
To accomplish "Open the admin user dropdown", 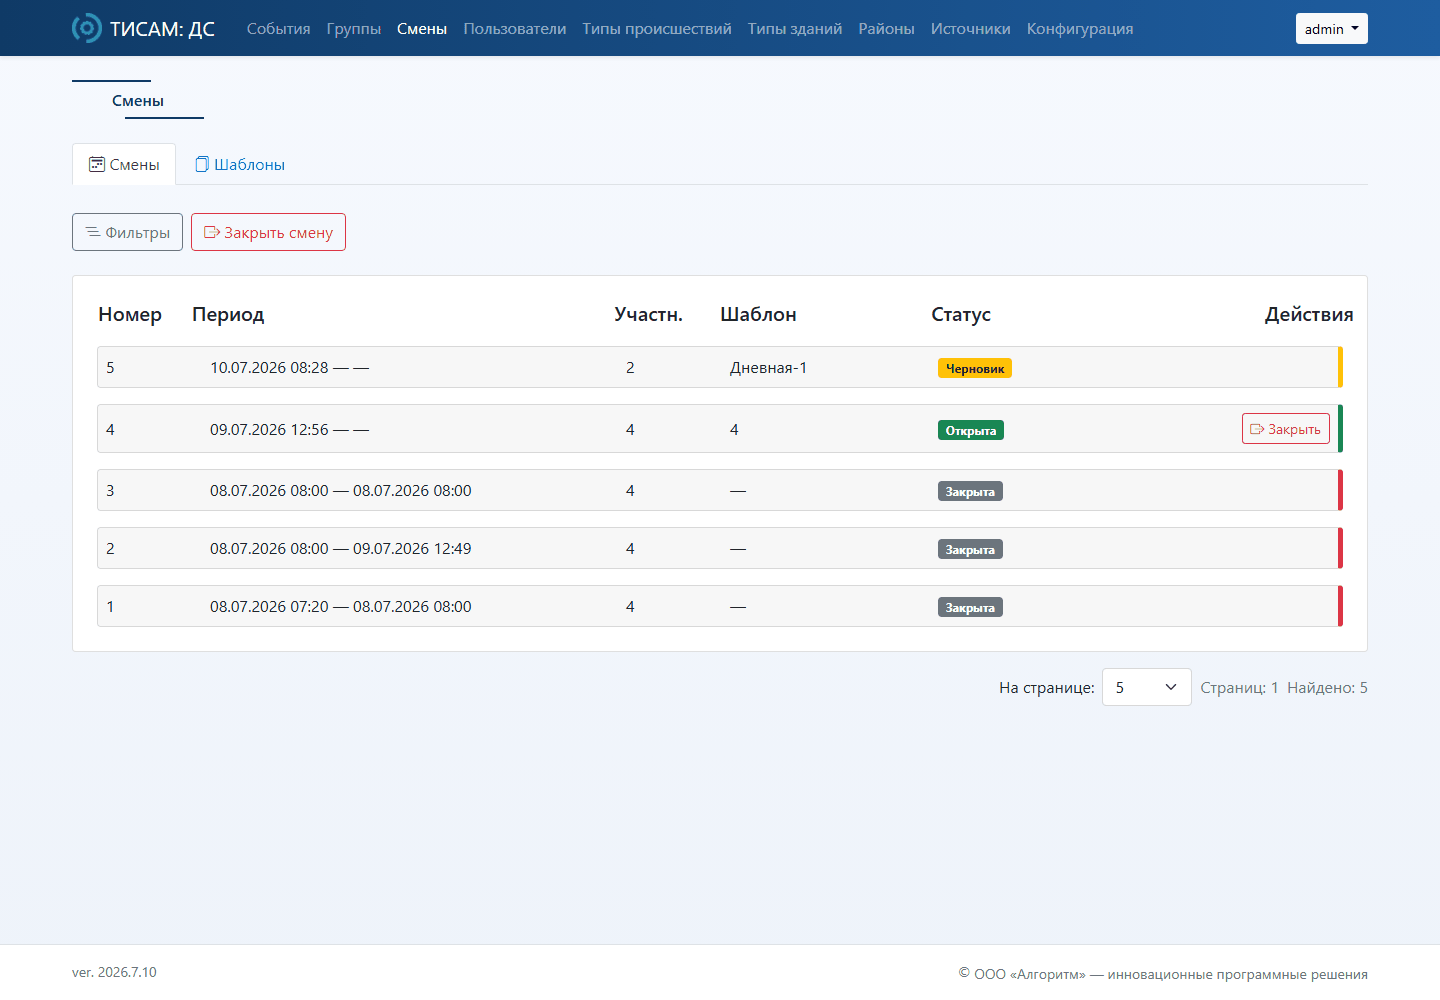I will (x=1331, y=29).
